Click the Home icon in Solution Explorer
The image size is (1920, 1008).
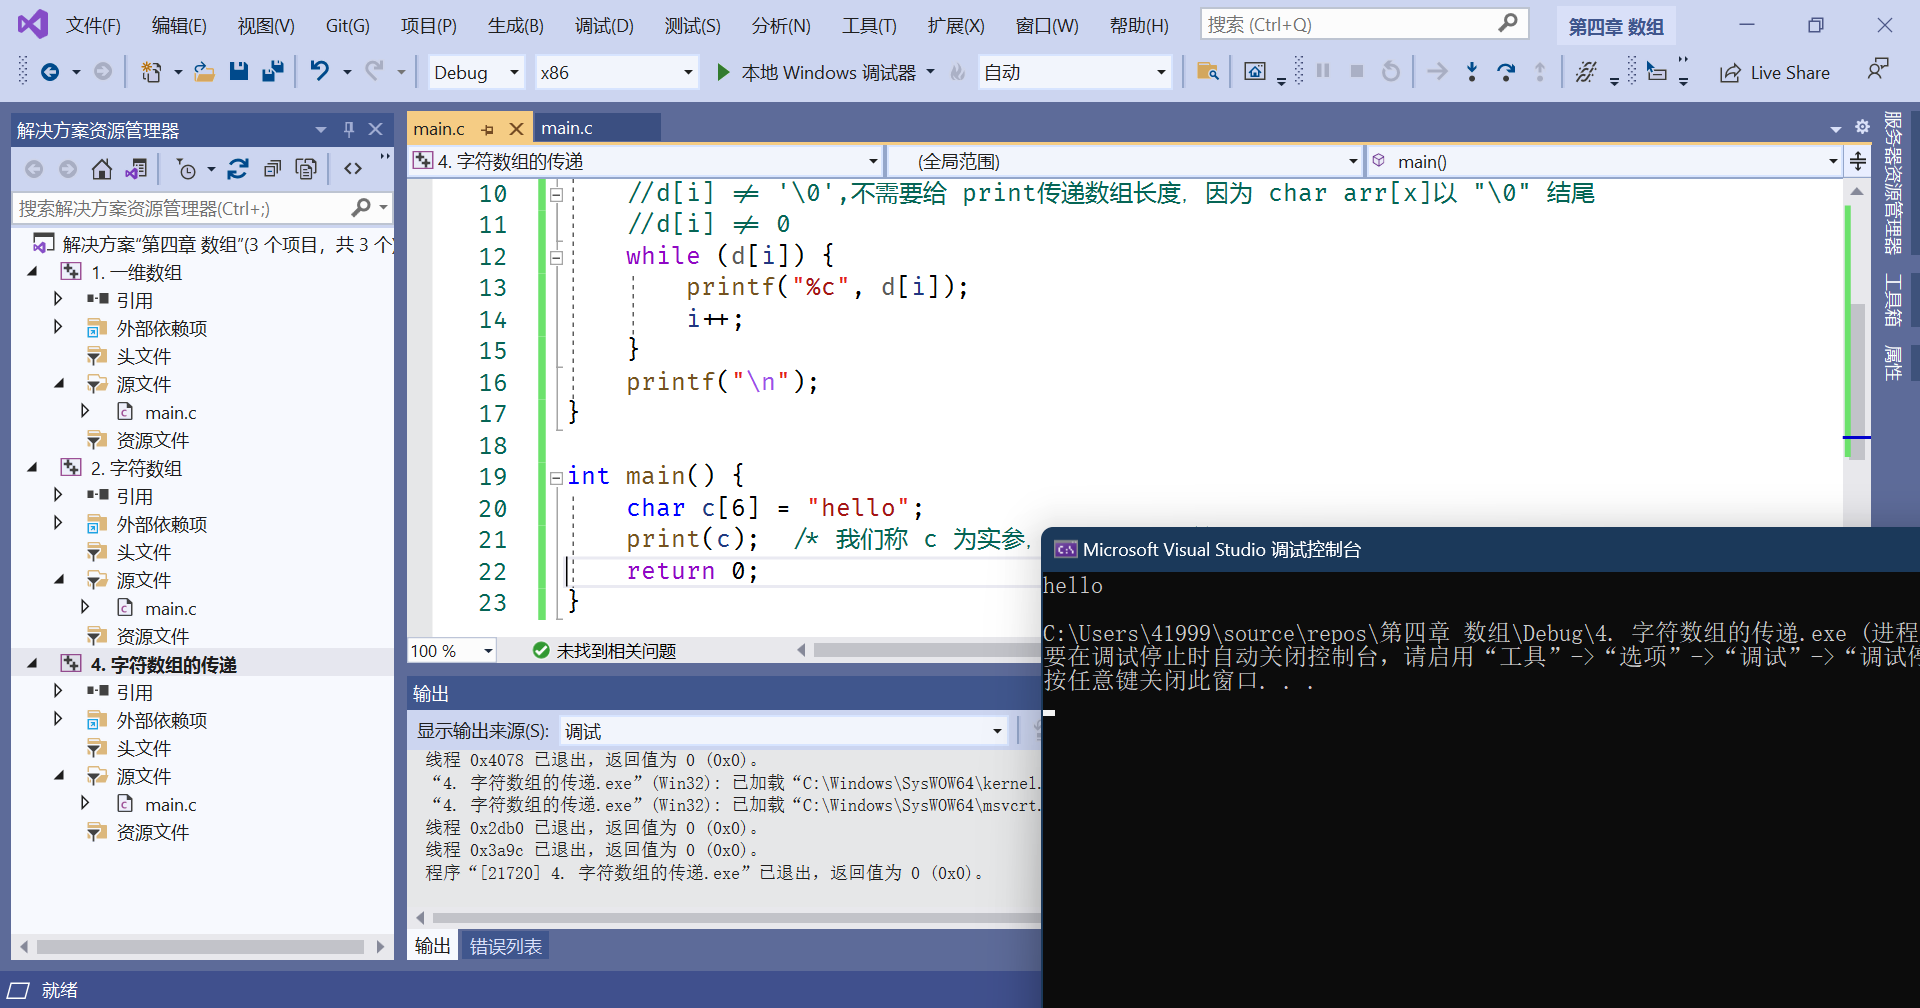(x=101, y=169)
